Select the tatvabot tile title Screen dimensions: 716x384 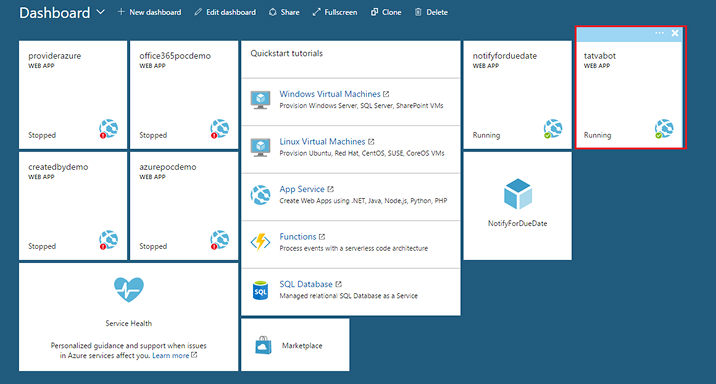click(x=600, y=56)
